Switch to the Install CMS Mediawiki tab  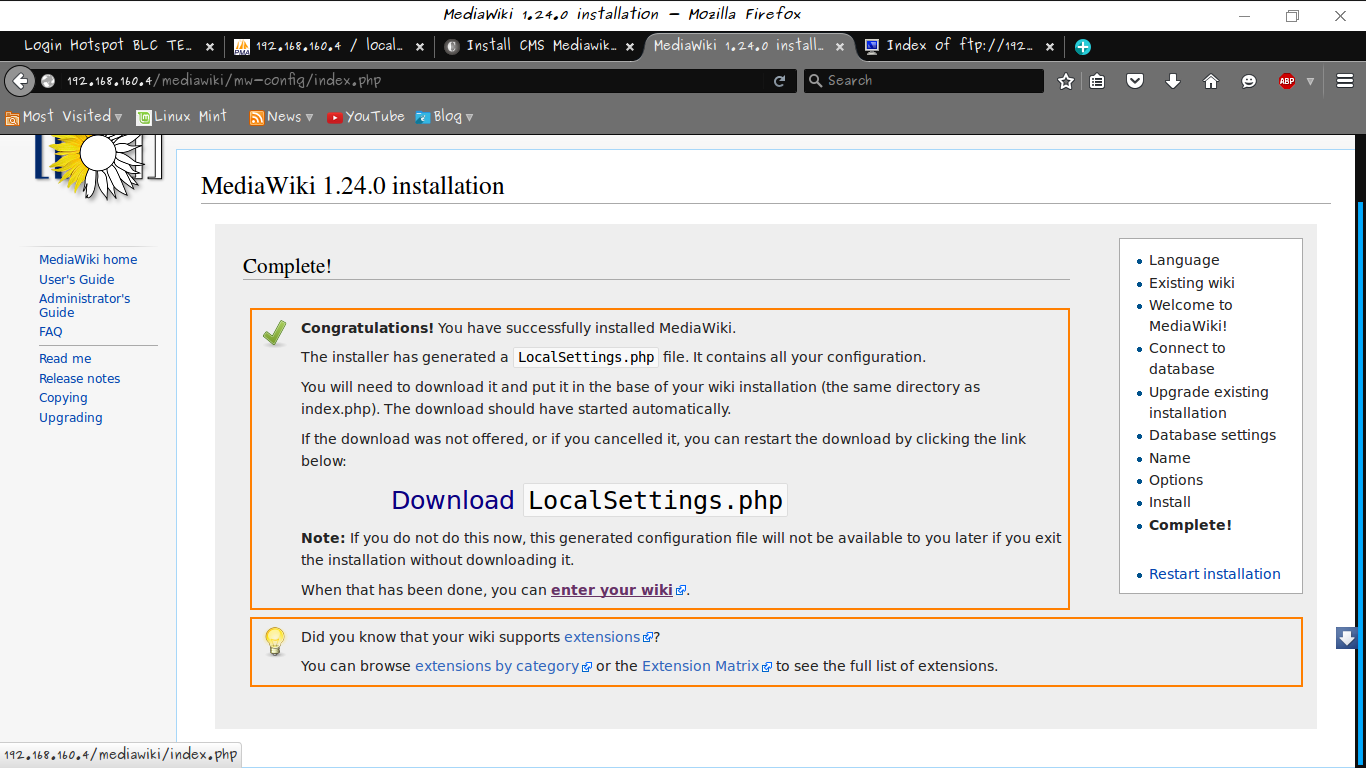tap(540, 46)
